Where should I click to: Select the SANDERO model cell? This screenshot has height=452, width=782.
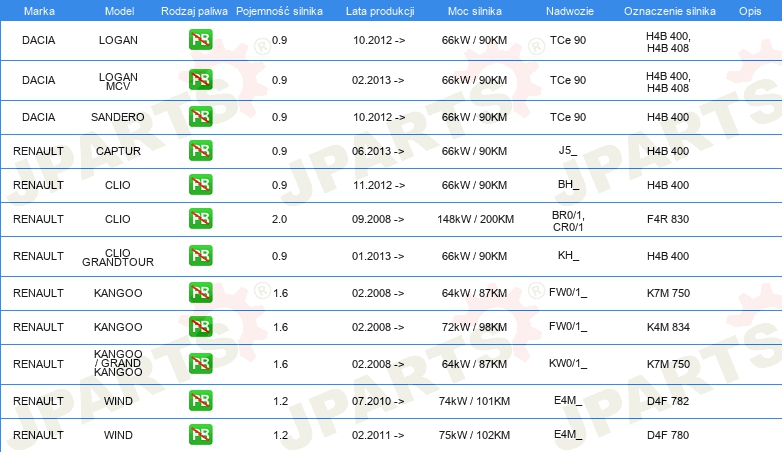click(118, 117)
